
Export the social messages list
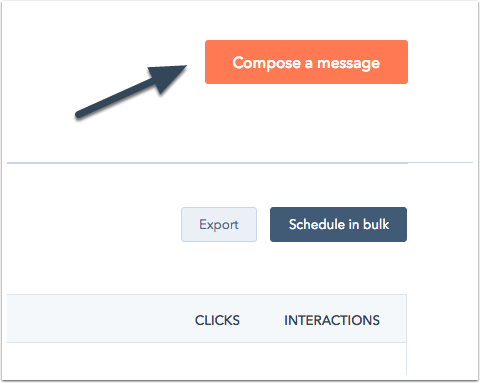(219, 224)
